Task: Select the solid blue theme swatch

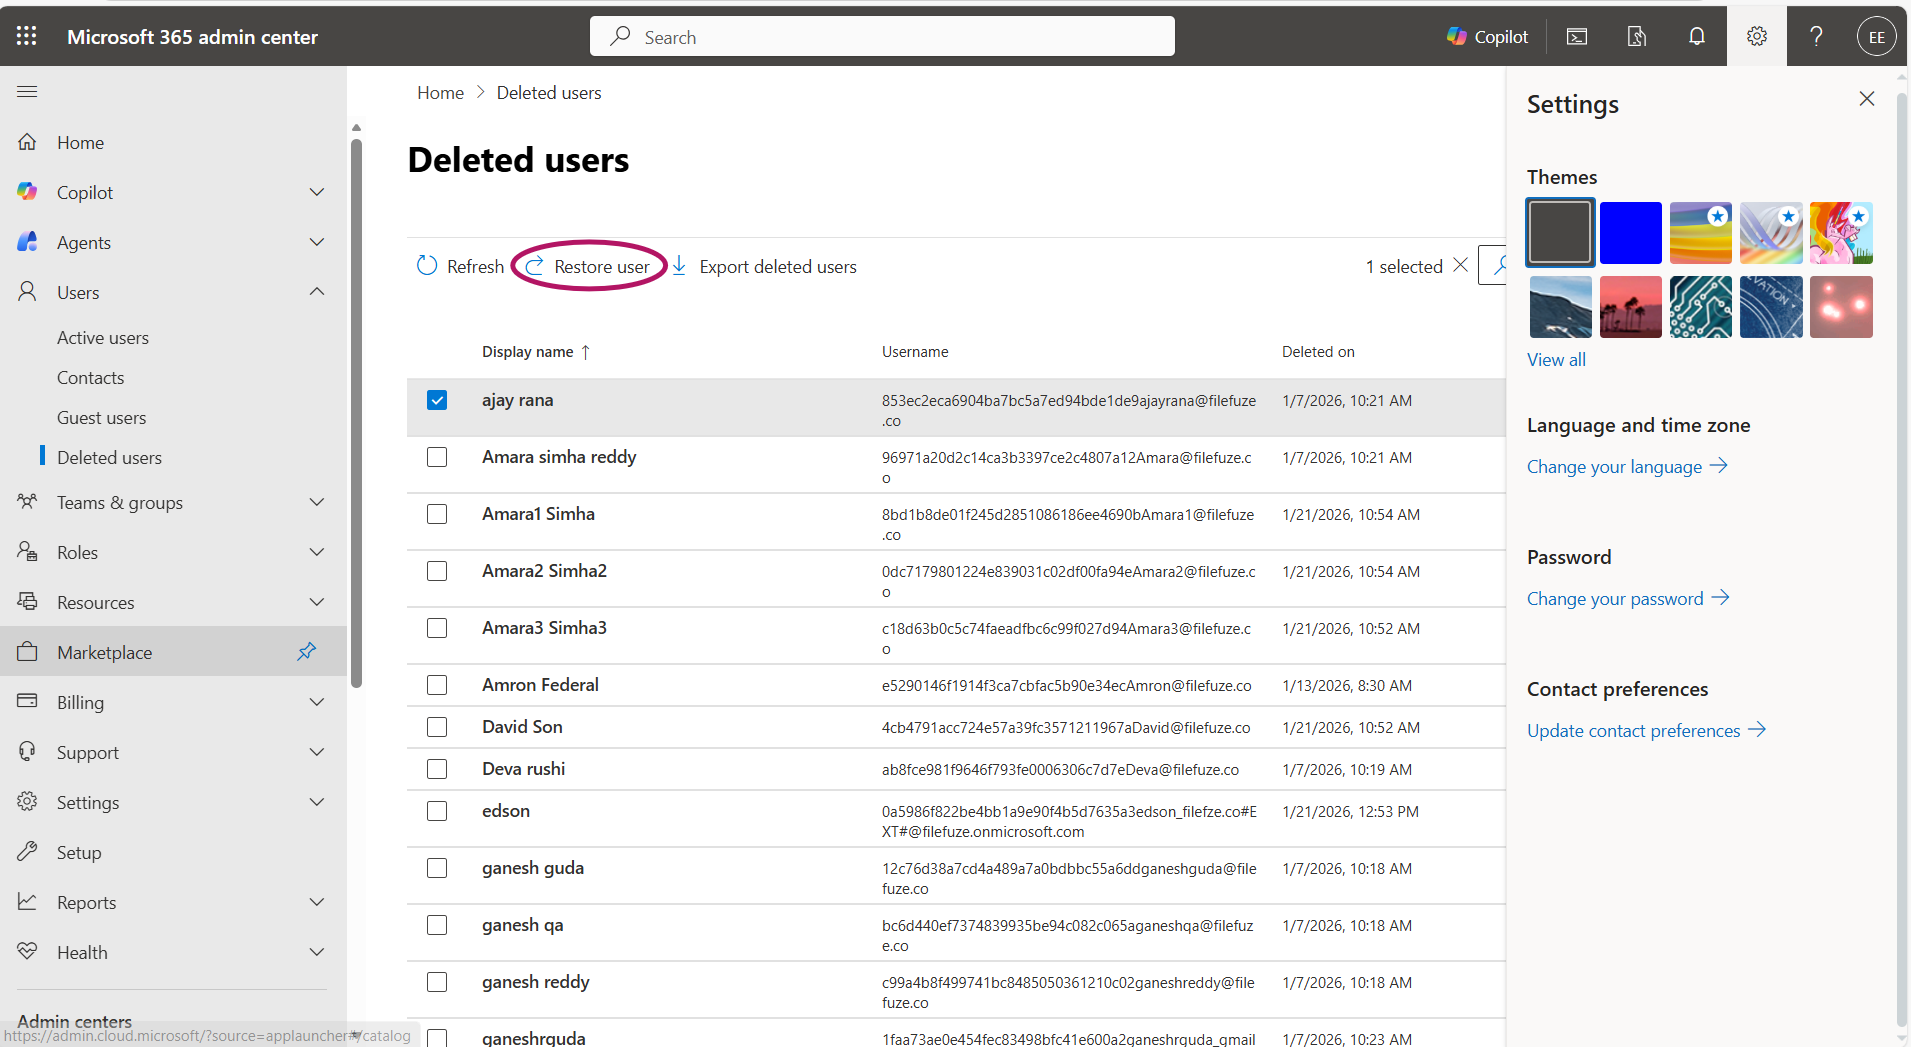Action: coord(1629,232)
